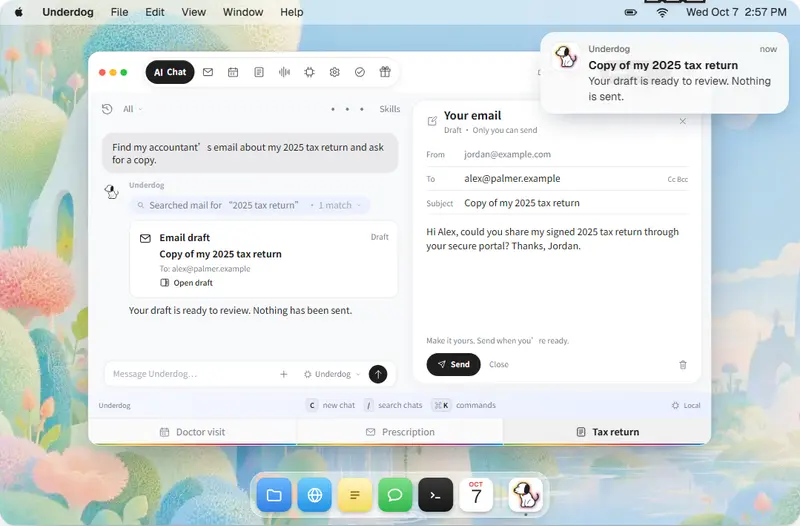Click the Subject field
Screen dimensions: 800x526
(557, 203)
